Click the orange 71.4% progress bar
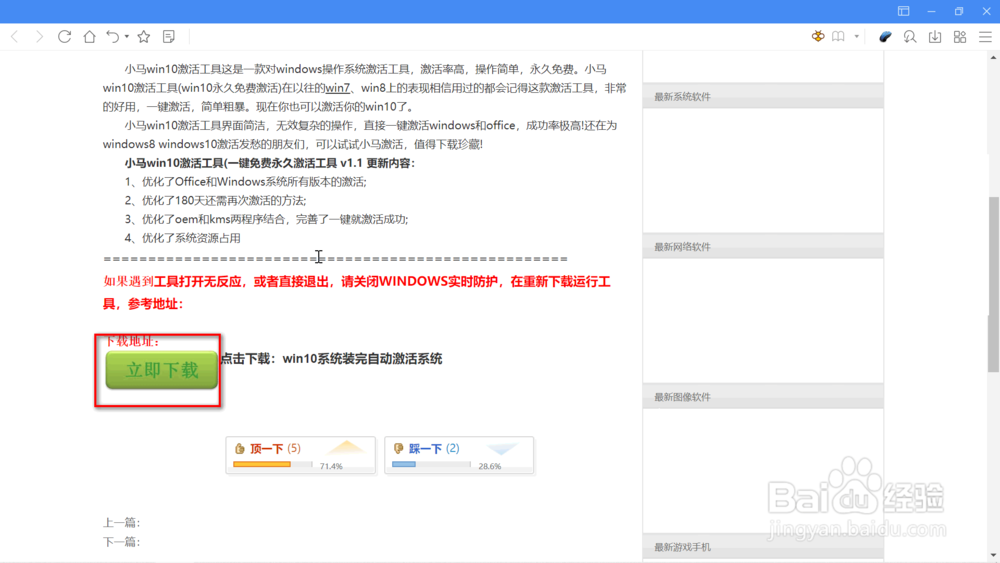Screen dimensions: 1000x563 tap(272, 465)
